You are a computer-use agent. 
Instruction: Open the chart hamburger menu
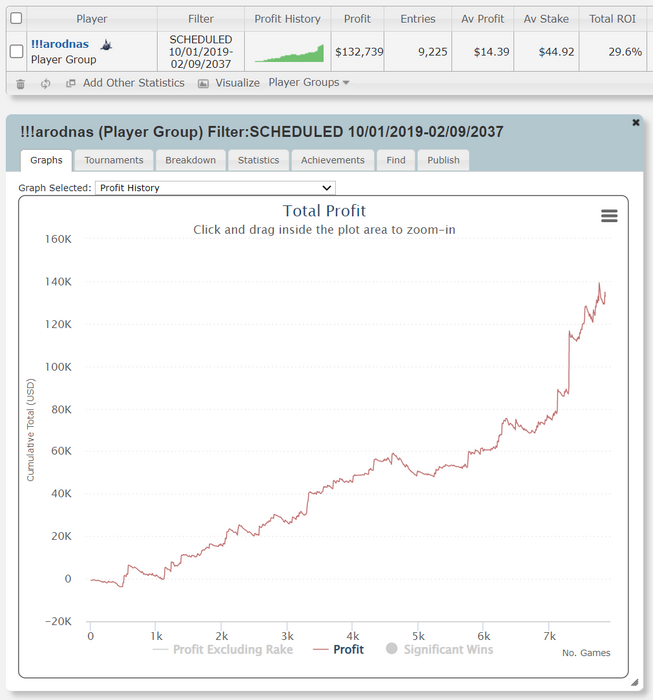coord(609,216)
